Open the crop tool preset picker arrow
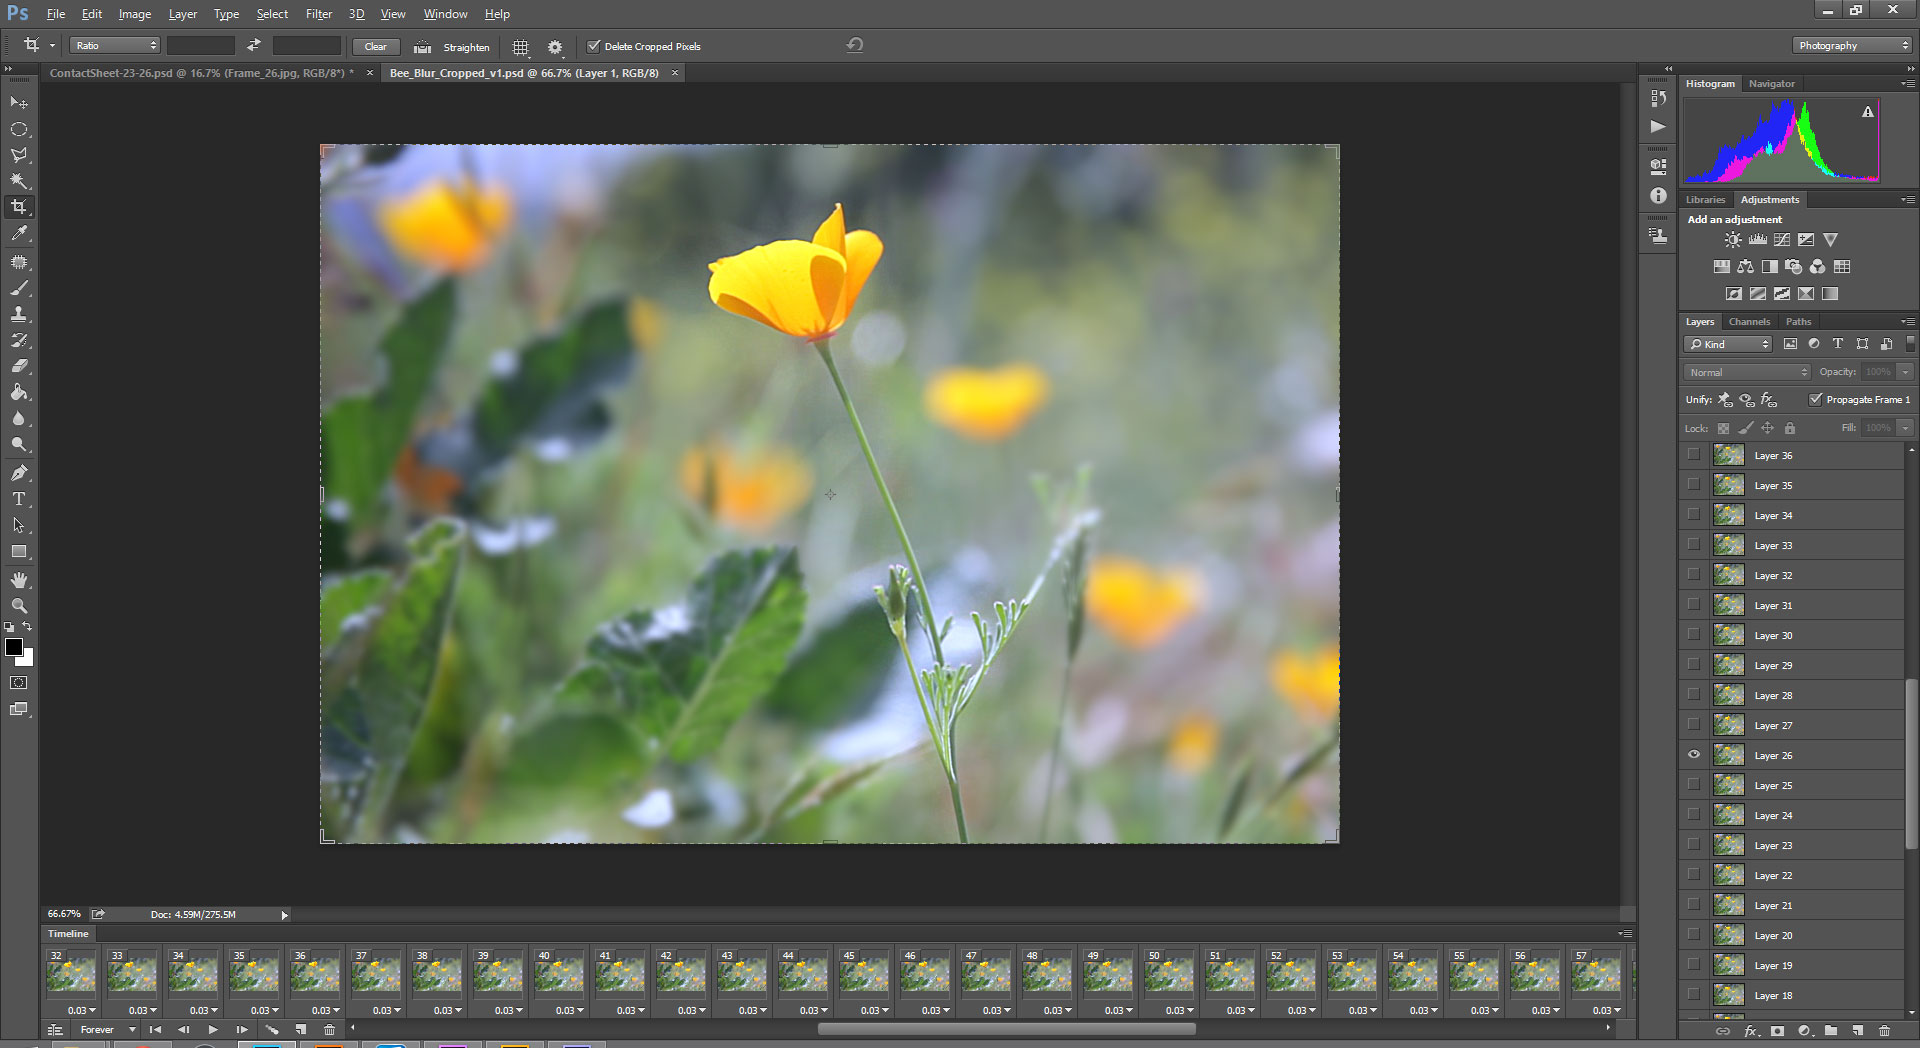This screenshot has width=1920, height=1048. click(x=52, y=46)
